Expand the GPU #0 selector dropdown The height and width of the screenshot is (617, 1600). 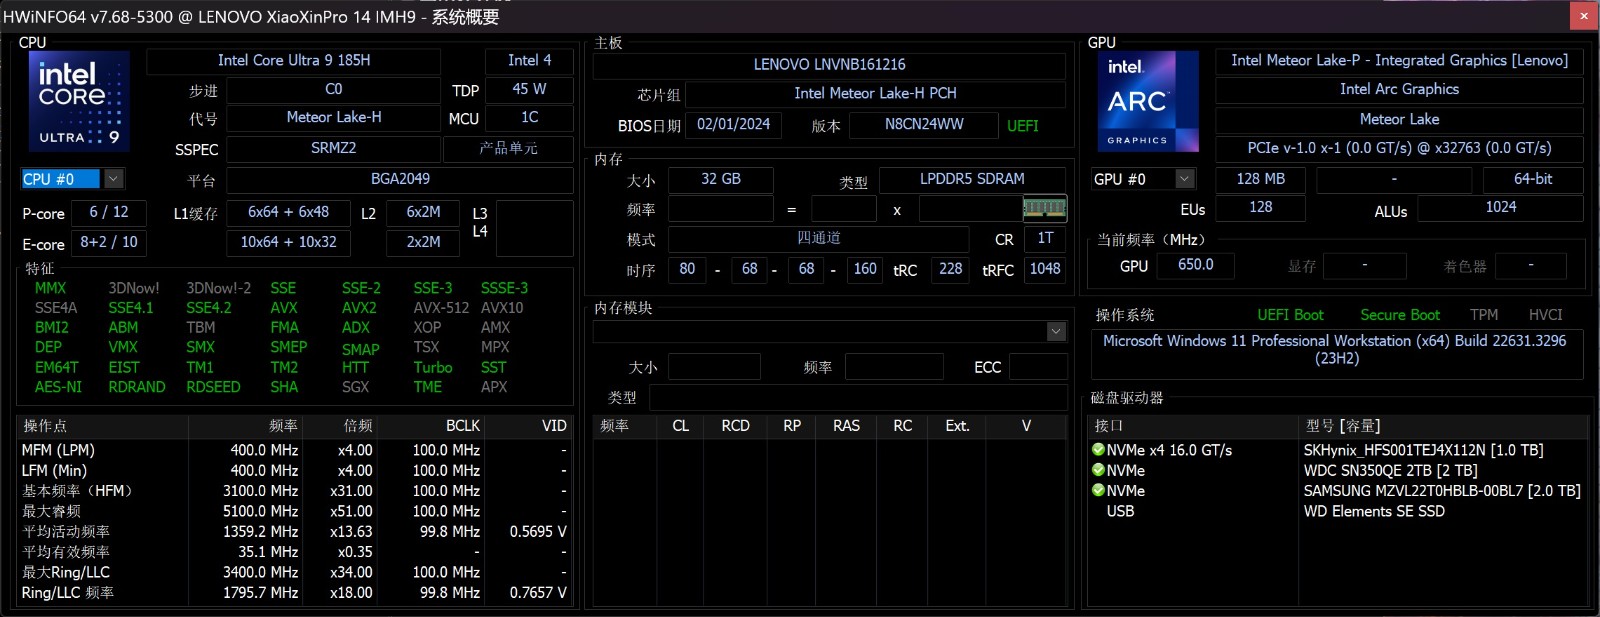[1184, 179]
